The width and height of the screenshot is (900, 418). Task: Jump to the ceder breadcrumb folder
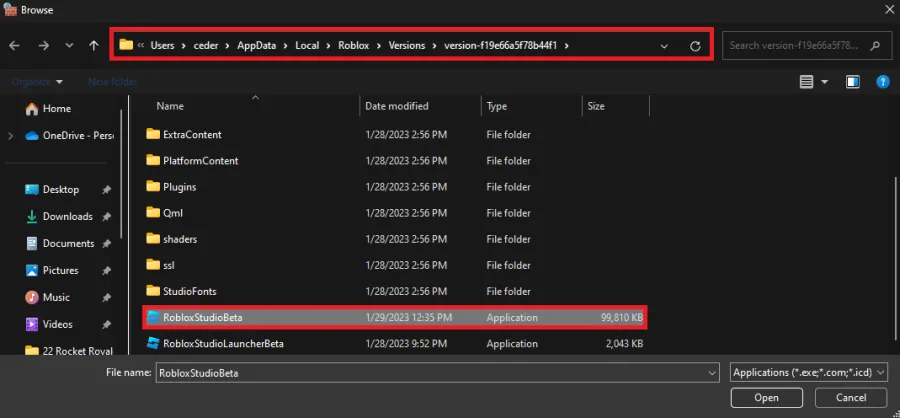[206, 46]
